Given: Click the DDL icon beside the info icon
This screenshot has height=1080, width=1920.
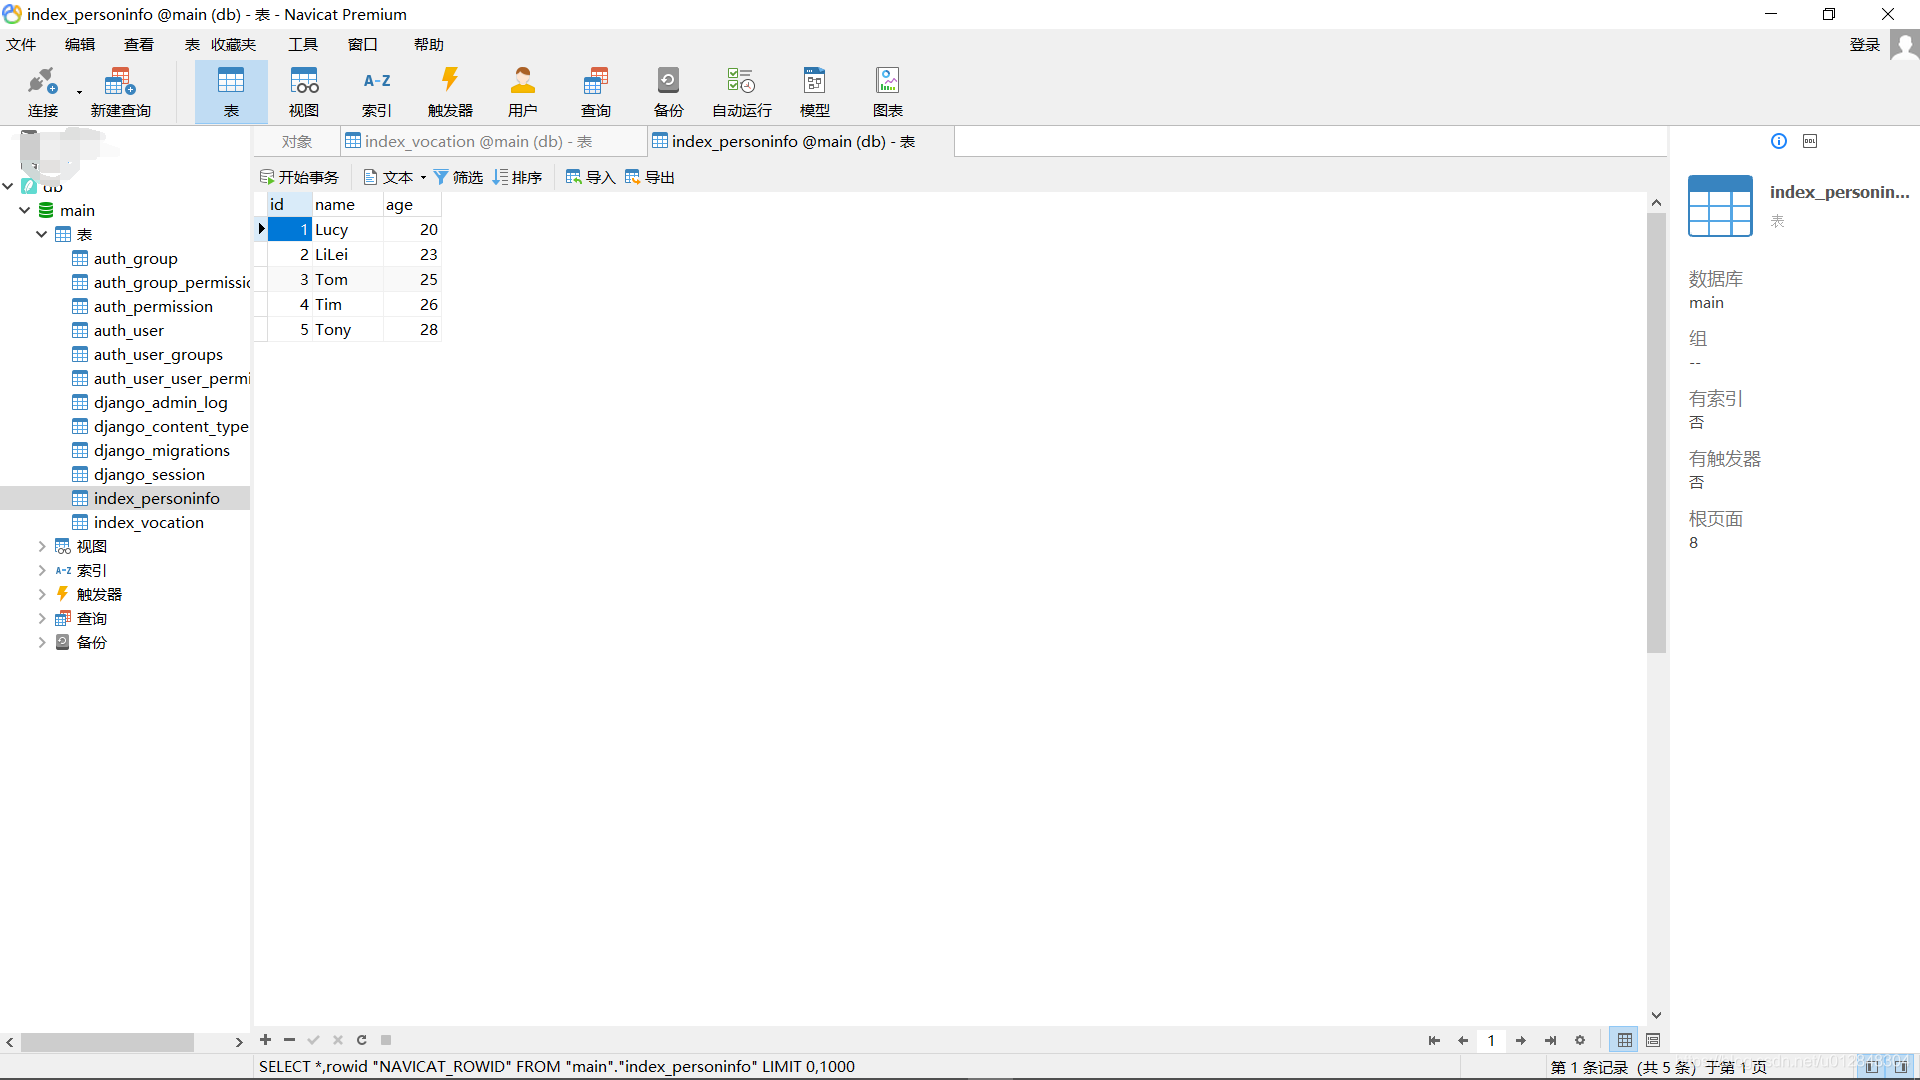Looking at the screenshot, I should pos(1810,141).
